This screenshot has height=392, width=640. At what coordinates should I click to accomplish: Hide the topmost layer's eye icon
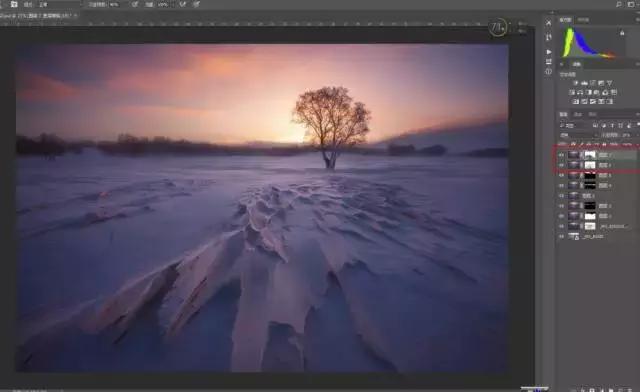562,155
